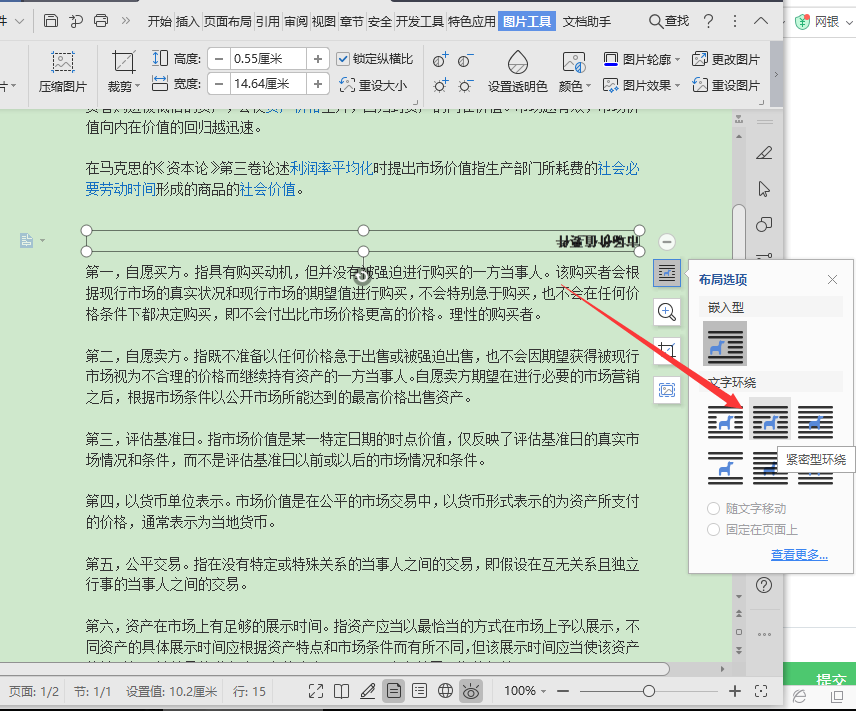Screen dimensions: 856x711
Task: Switch to reading view icon in status bar
Action: [x=341, y=691]
